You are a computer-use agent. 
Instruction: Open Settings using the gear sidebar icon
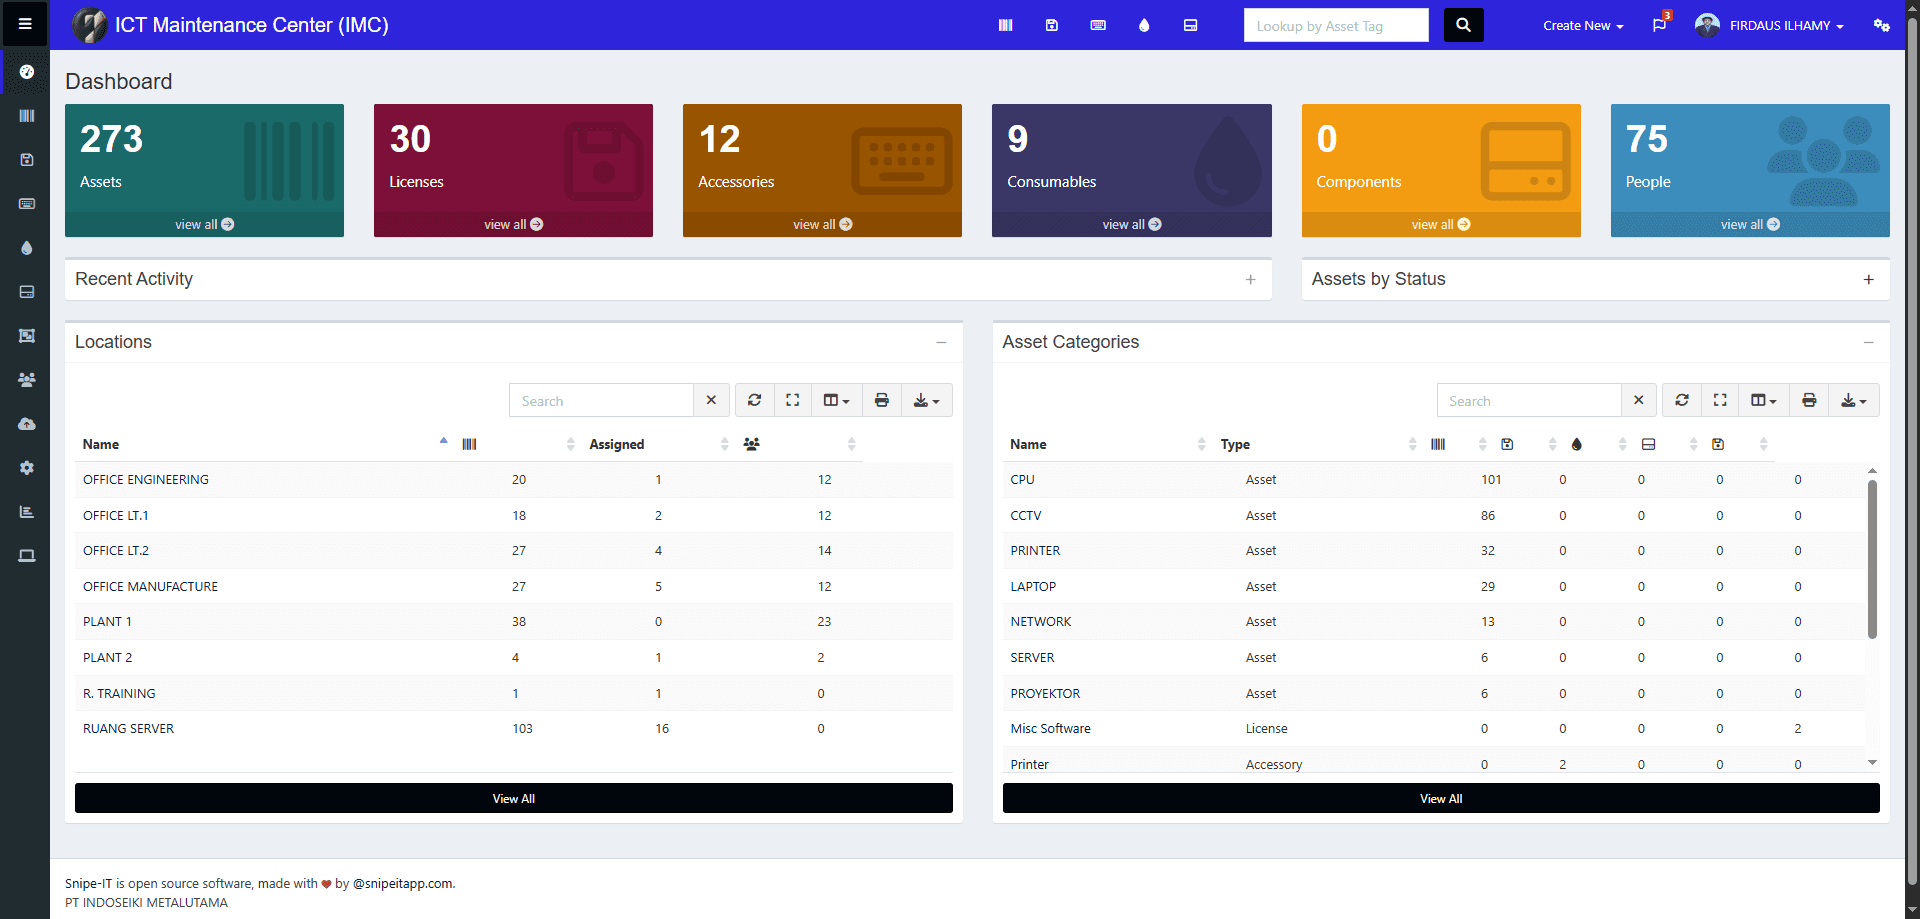point(27,467)
